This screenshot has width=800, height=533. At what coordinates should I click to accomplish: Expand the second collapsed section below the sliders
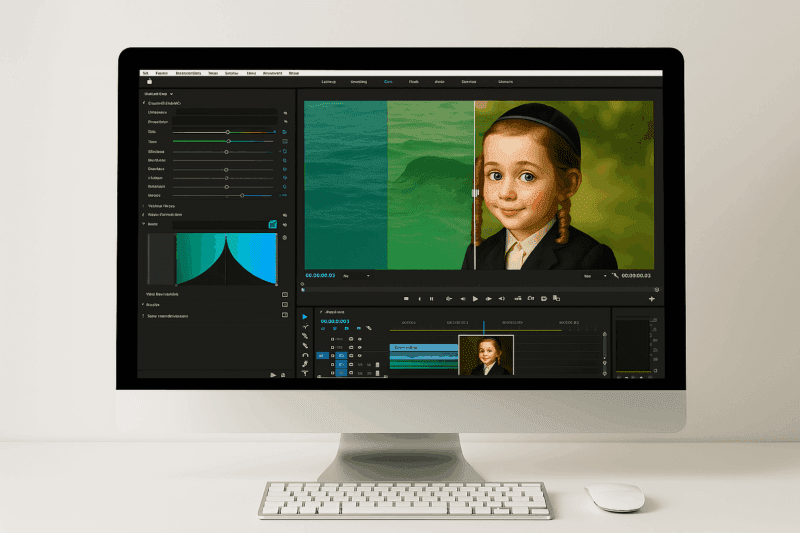[x=143, y=215]
